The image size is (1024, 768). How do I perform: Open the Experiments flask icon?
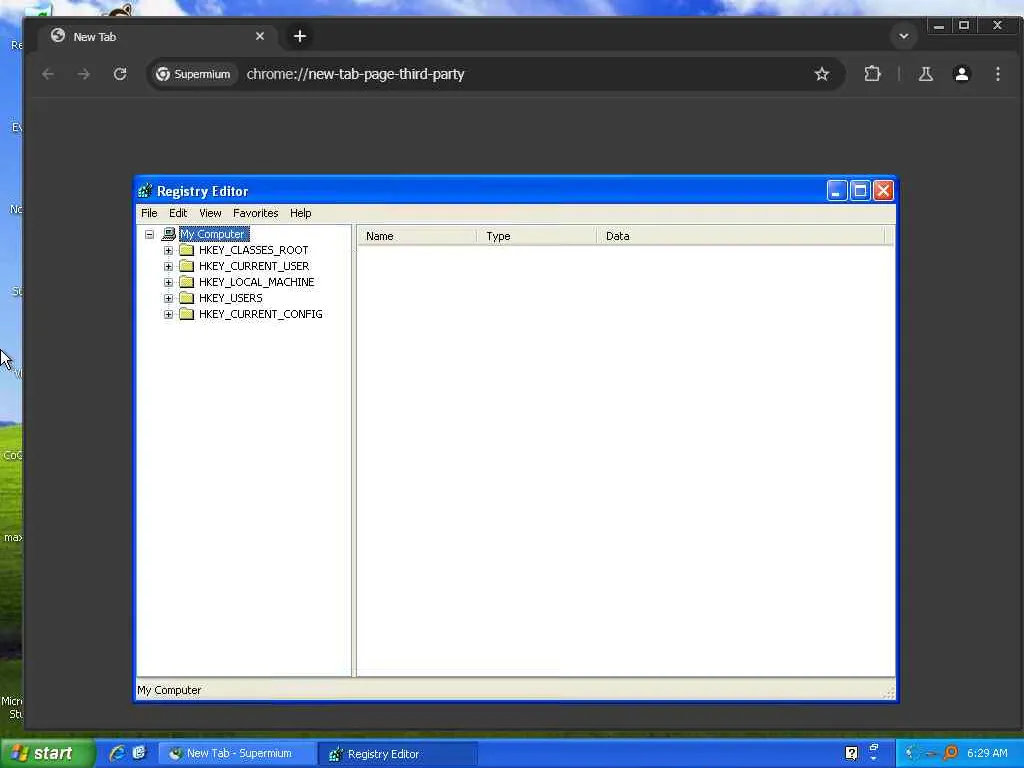click(x=925, y=74)
